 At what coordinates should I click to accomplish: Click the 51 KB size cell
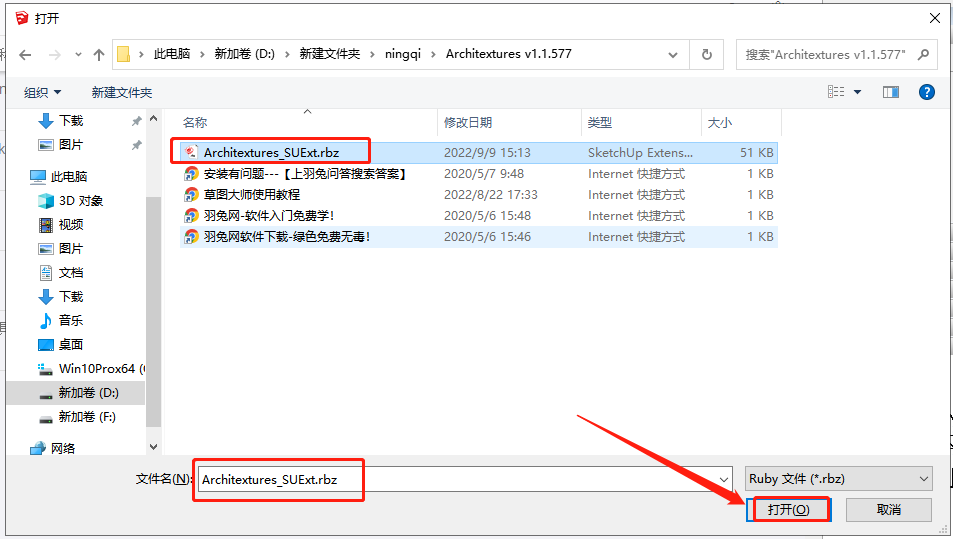pos(757,153)
